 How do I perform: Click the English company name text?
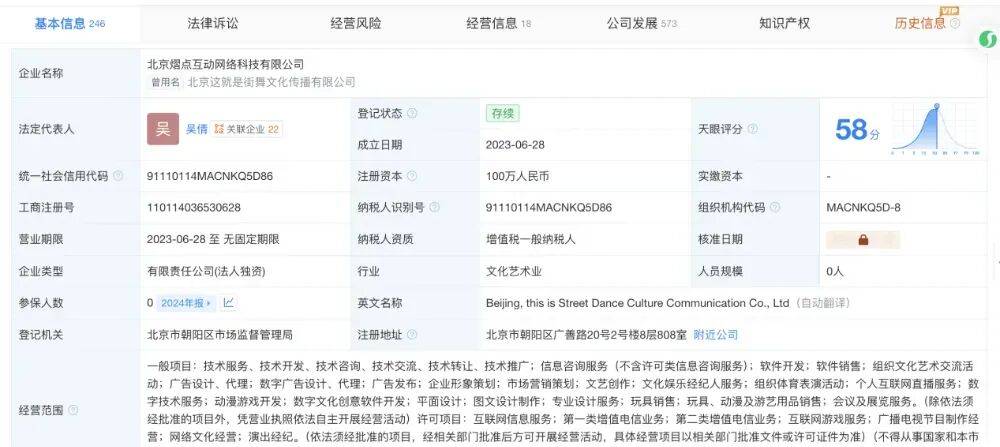(638, 303)
